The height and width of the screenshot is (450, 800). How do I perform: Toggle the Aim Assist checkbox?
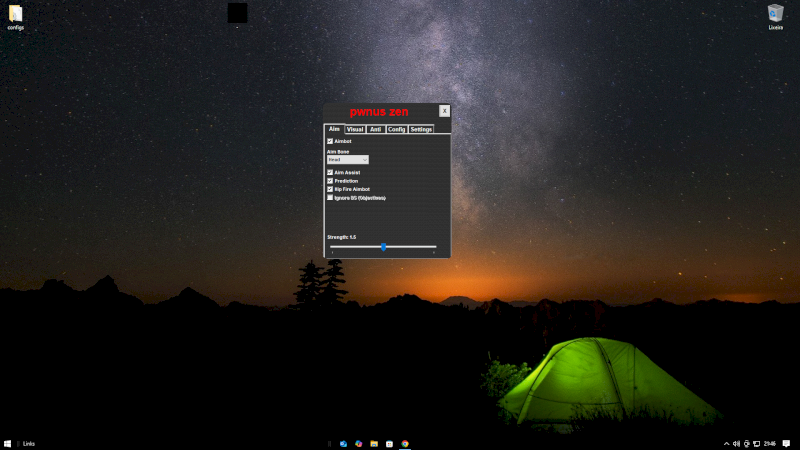(x=330, y=172)
